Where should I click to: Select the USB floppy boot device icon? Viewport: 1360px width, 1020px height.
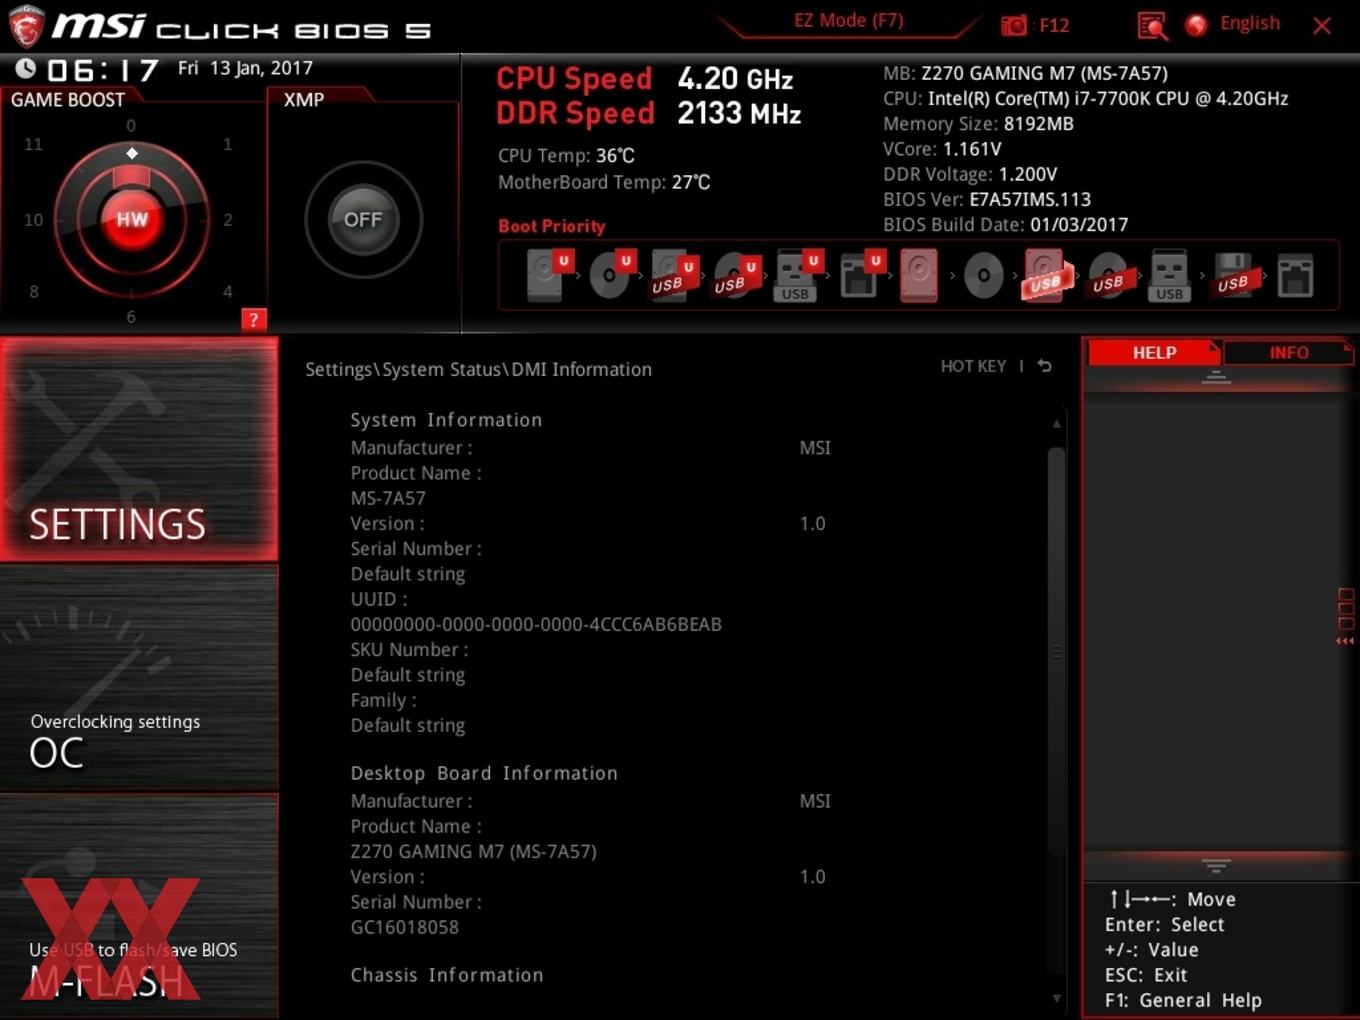click(x=1234, y=275)
